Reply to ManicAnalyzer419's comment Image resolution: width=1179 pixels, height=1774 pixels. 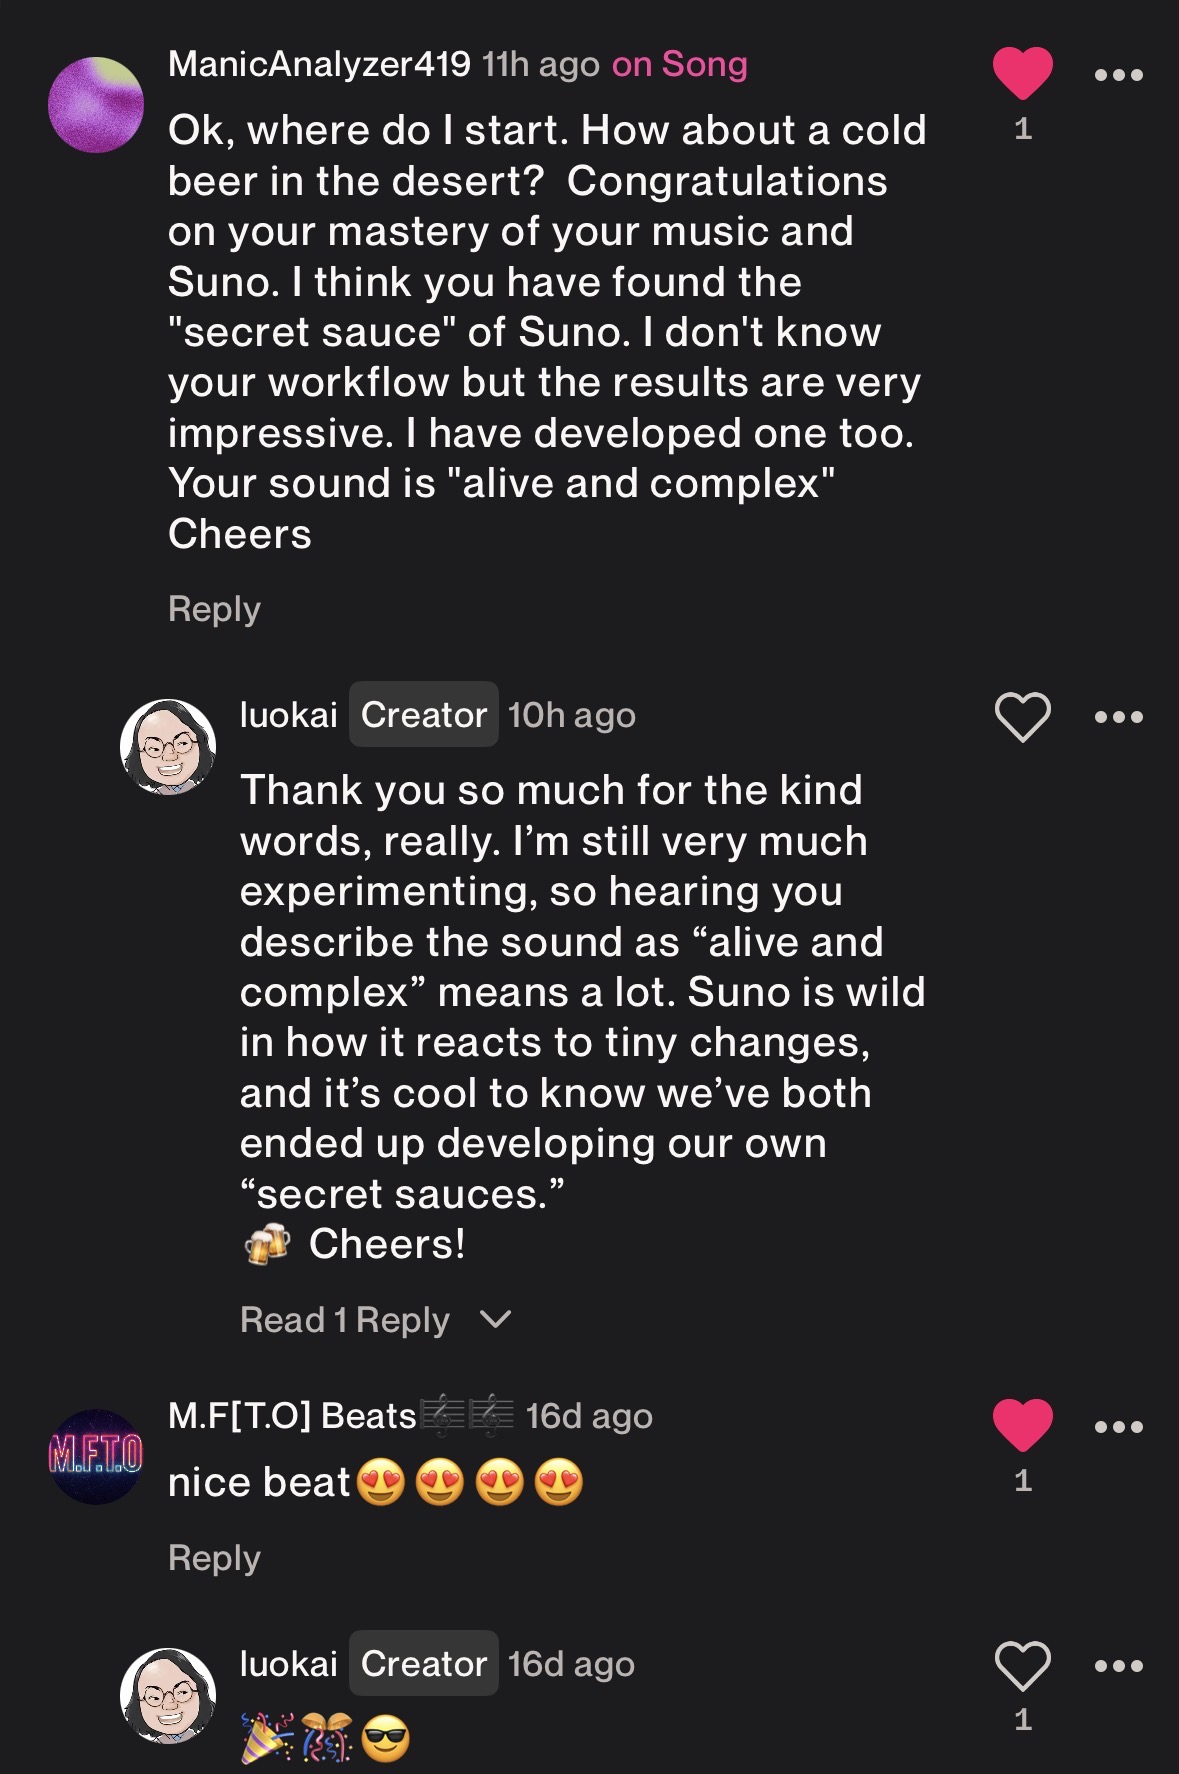coord(214,609)
